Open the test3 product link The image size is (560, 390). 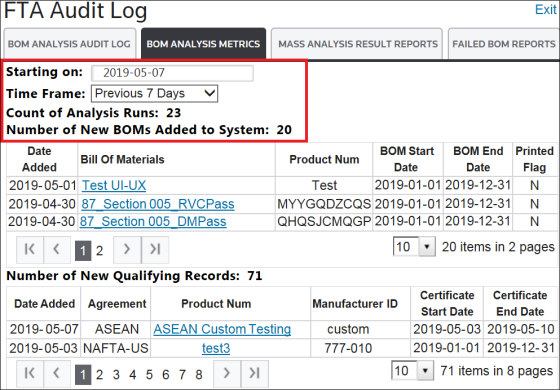(216, 348)
